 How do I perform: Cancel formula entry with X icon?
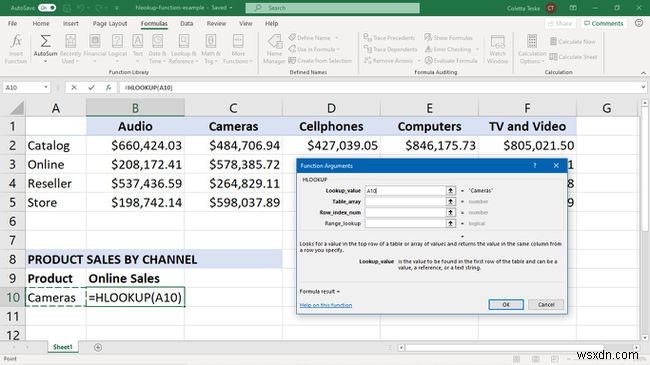pyautogui.click(x=74, y=88)
